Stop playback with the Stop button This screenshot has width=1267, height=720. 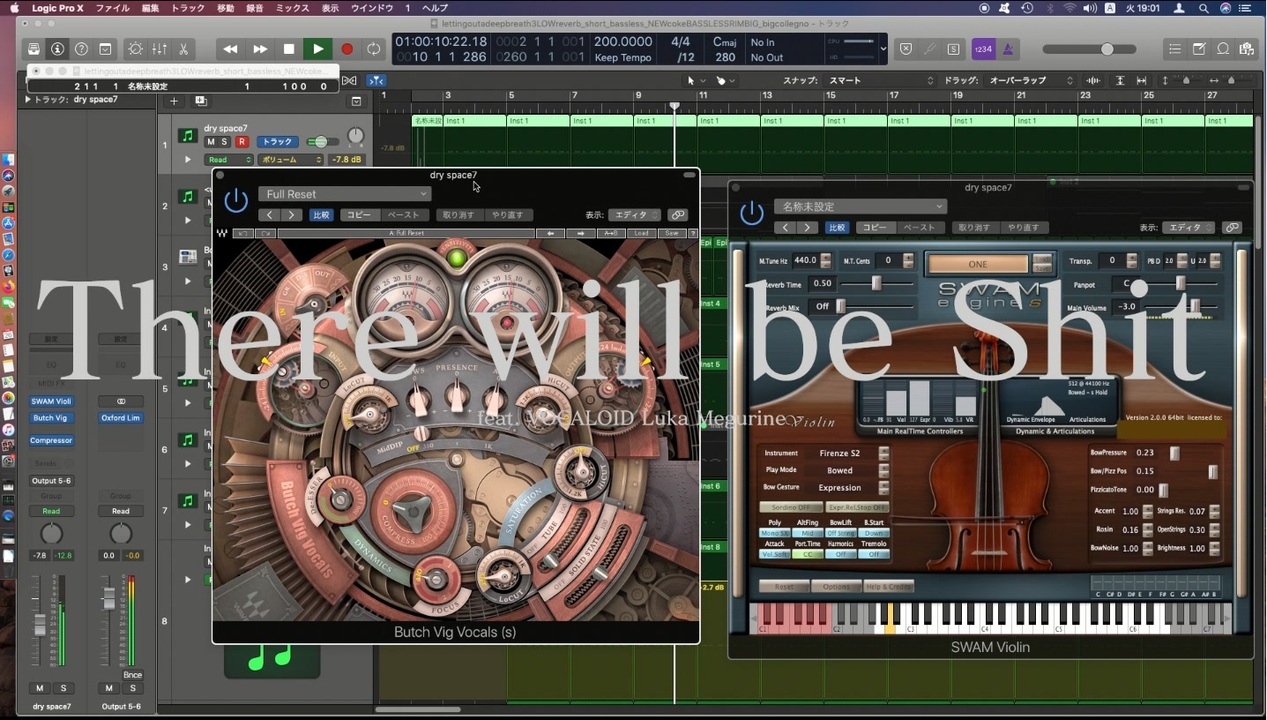tap(289, 49)
